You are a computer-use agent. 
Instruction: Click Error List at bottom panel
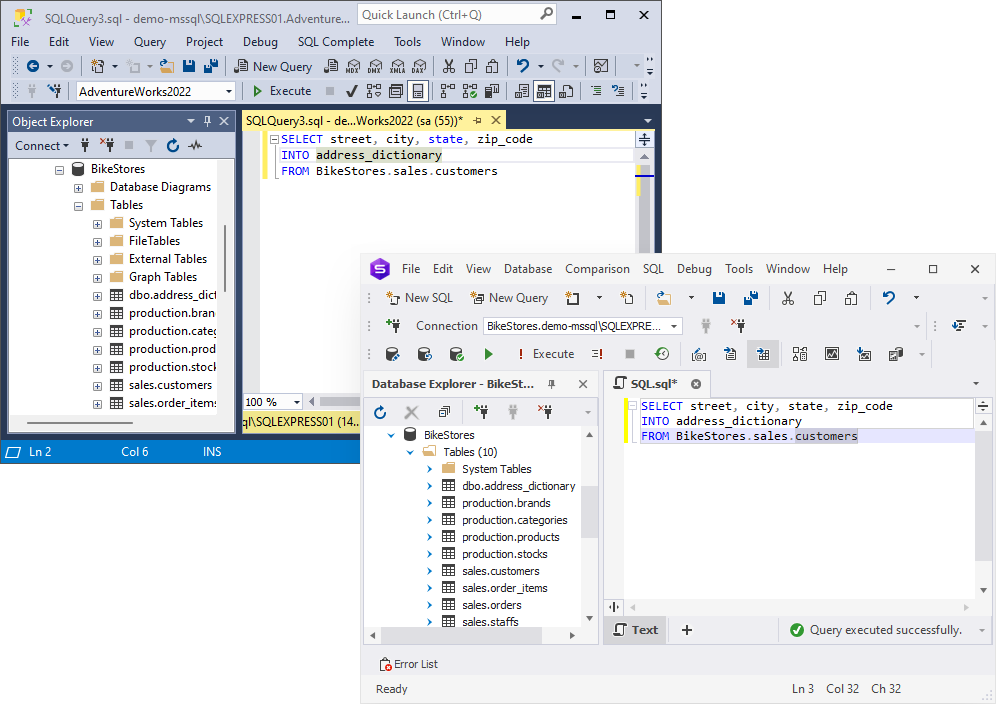pyautogui.click(x=408, y=664)
